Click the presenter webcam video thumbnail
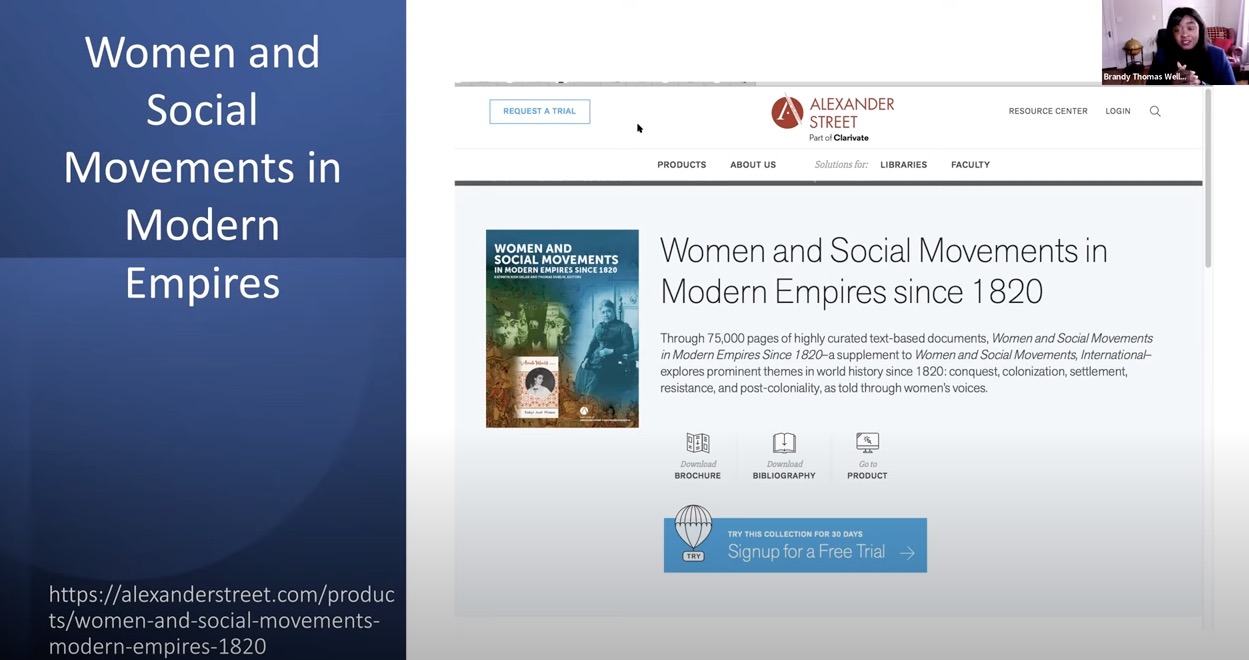 pyautogui.click(x=1174, y=42)
